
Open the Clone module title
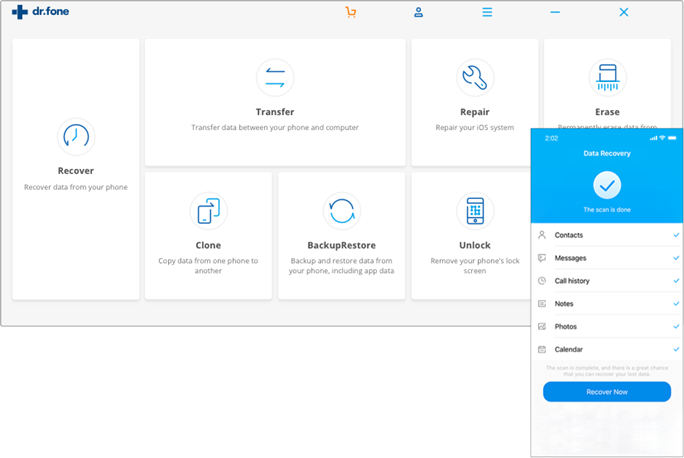tap(209, 245)
